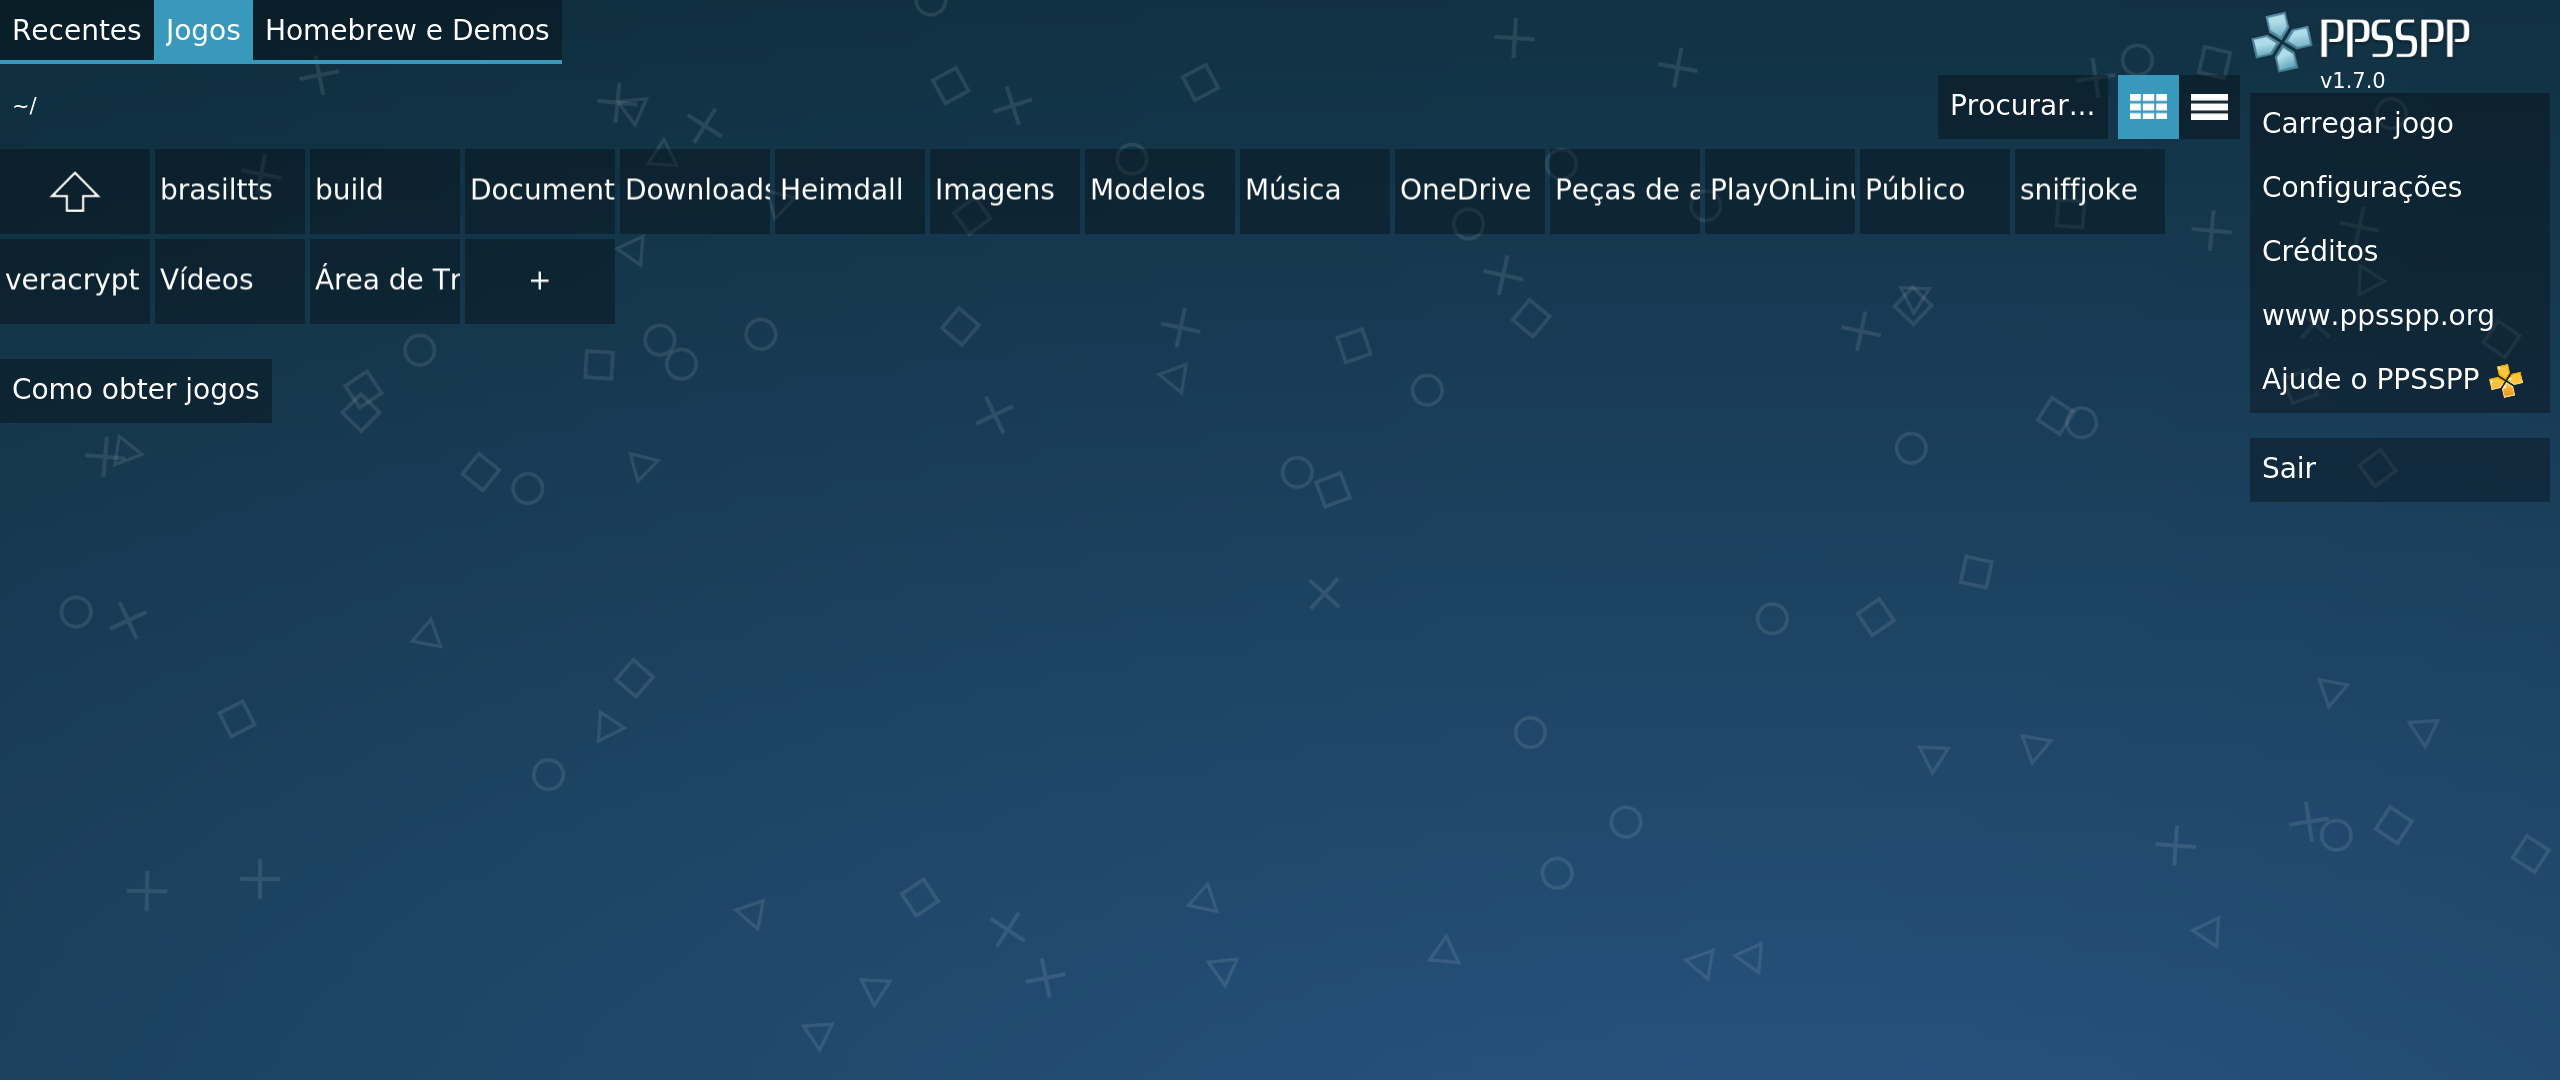Click Como obter jogos

(136, 390)
